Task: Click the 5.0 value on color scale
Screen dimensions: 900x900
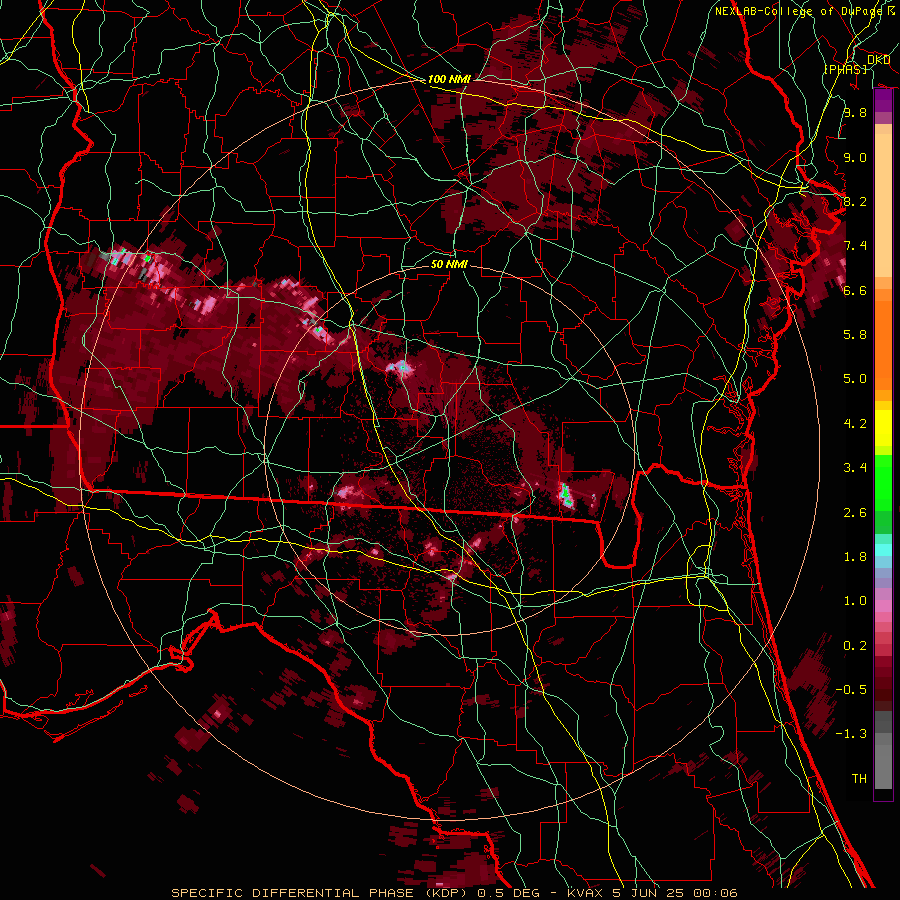Action: click(x=855, y=379)
